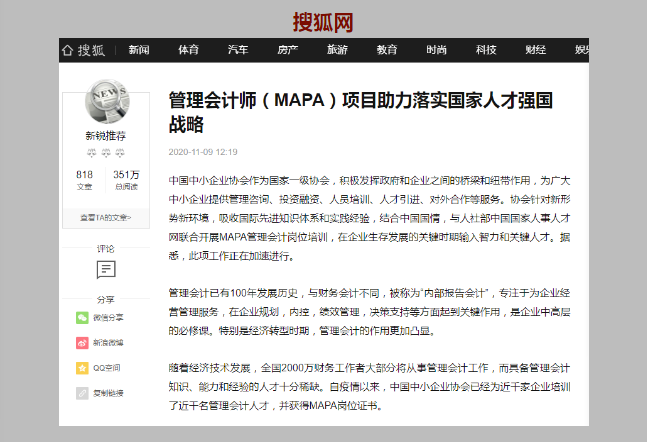Screen dimensions: 647x442
Task: Open the 时尚 channel
Action: (437, 50)
